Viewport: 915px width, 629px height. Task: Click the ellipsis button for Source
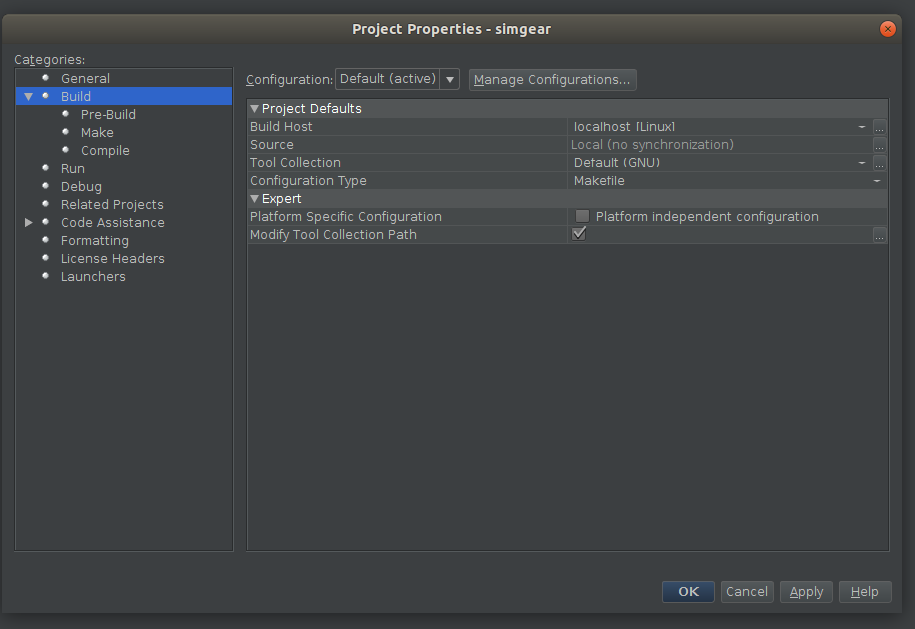879,145
